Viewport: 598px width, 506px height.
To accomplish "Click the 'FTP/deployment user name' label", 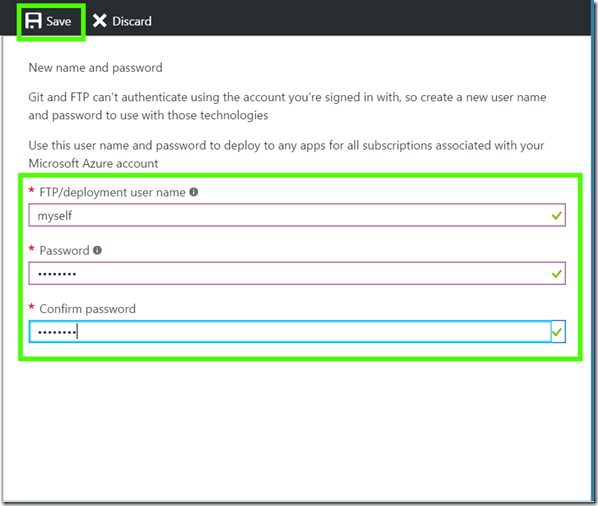I will click(113, 192).
